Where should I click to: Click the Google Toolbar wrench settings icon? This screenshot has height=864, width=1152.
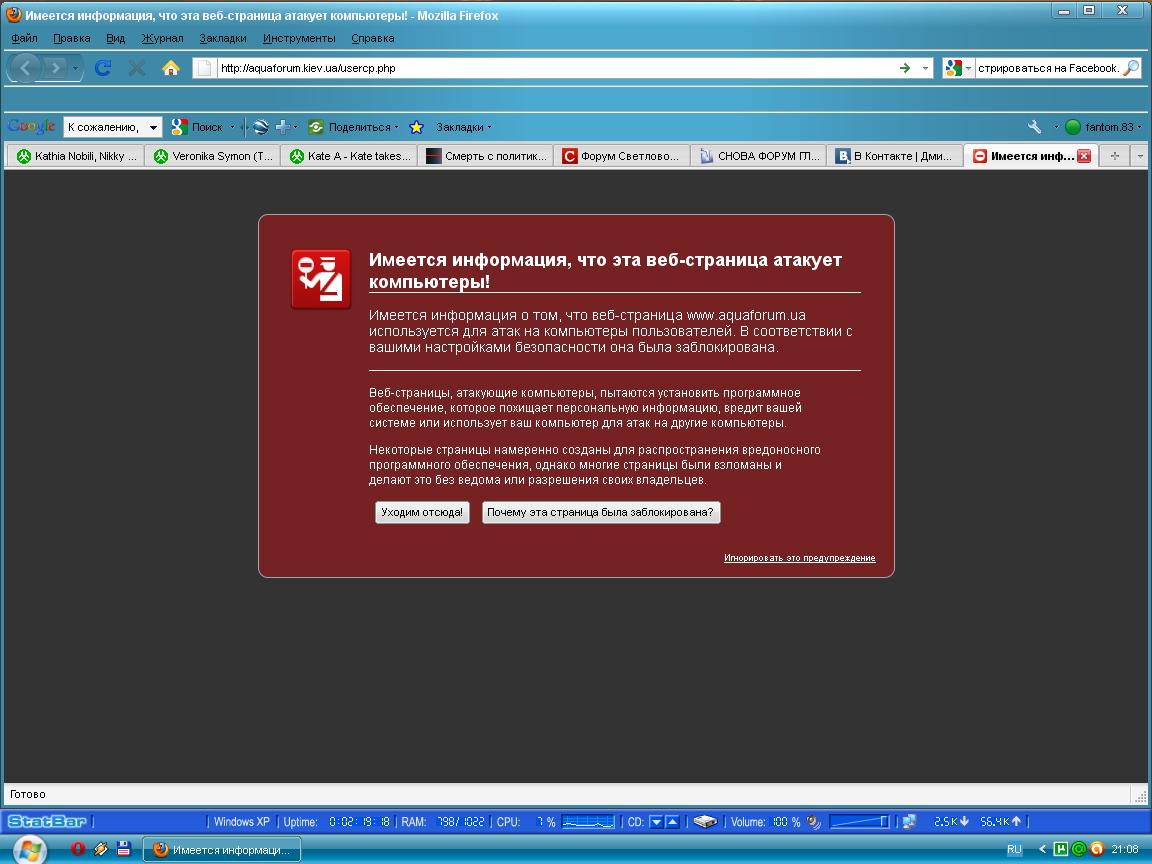click(x=1034, y=127)
